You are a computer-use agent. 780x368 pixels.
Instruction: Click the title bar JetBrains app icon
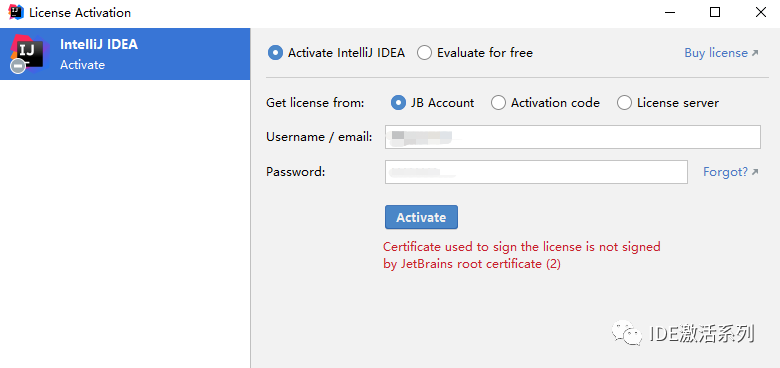[16, 12]
